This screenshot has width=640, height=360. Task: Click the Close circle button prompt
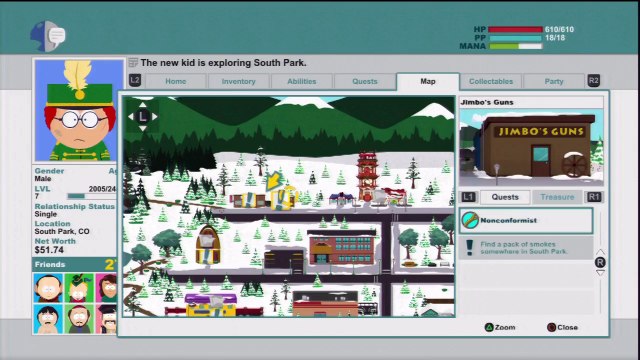coord(562,327)
